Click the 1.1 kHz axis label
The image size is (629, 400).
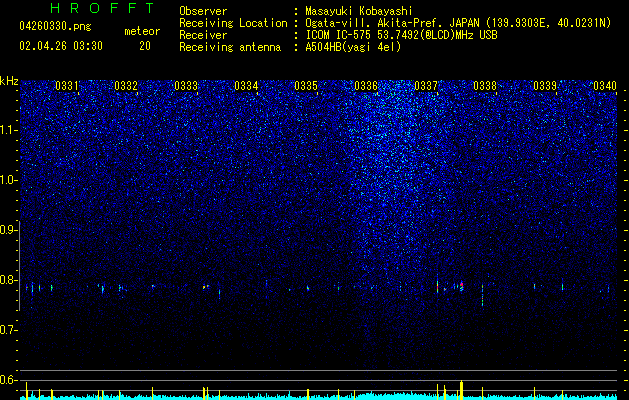click(8, 130)
